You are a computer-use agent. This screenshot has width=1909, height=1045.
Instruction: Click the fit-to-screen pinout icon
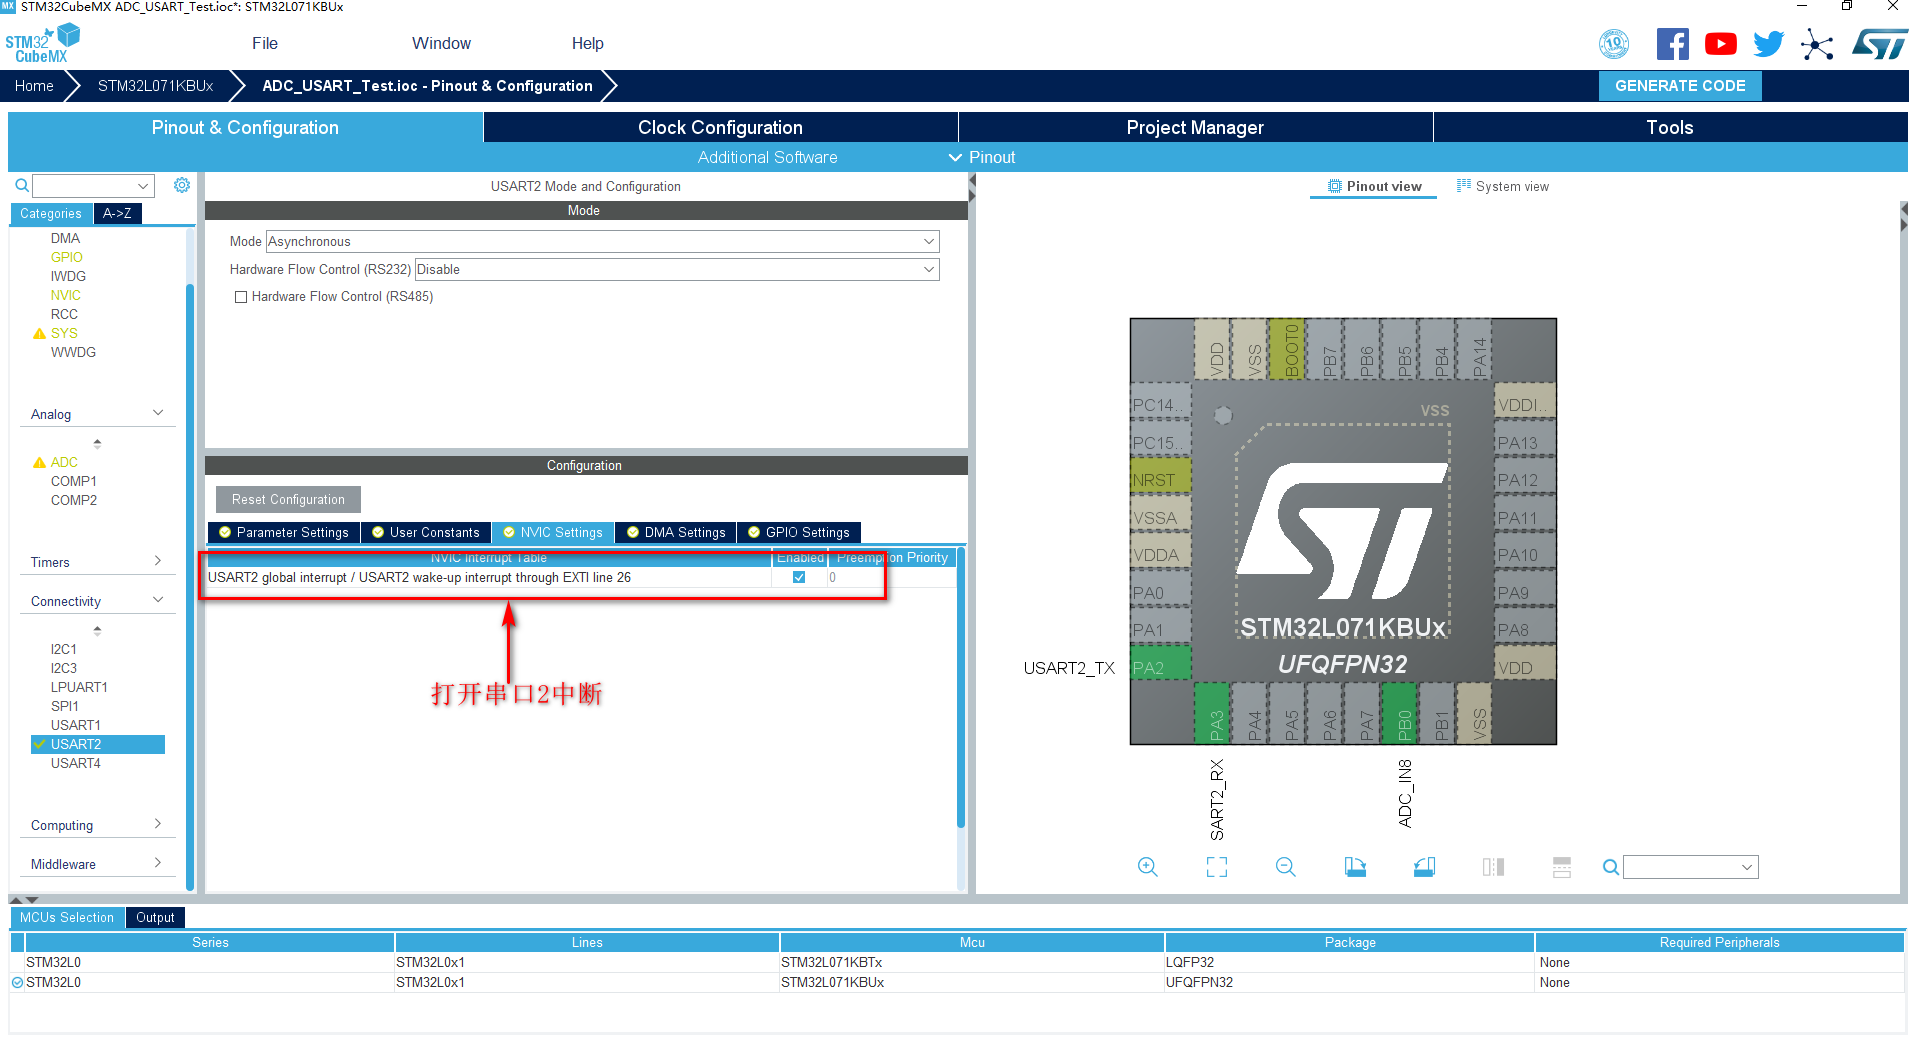[x=1217, y=867]
